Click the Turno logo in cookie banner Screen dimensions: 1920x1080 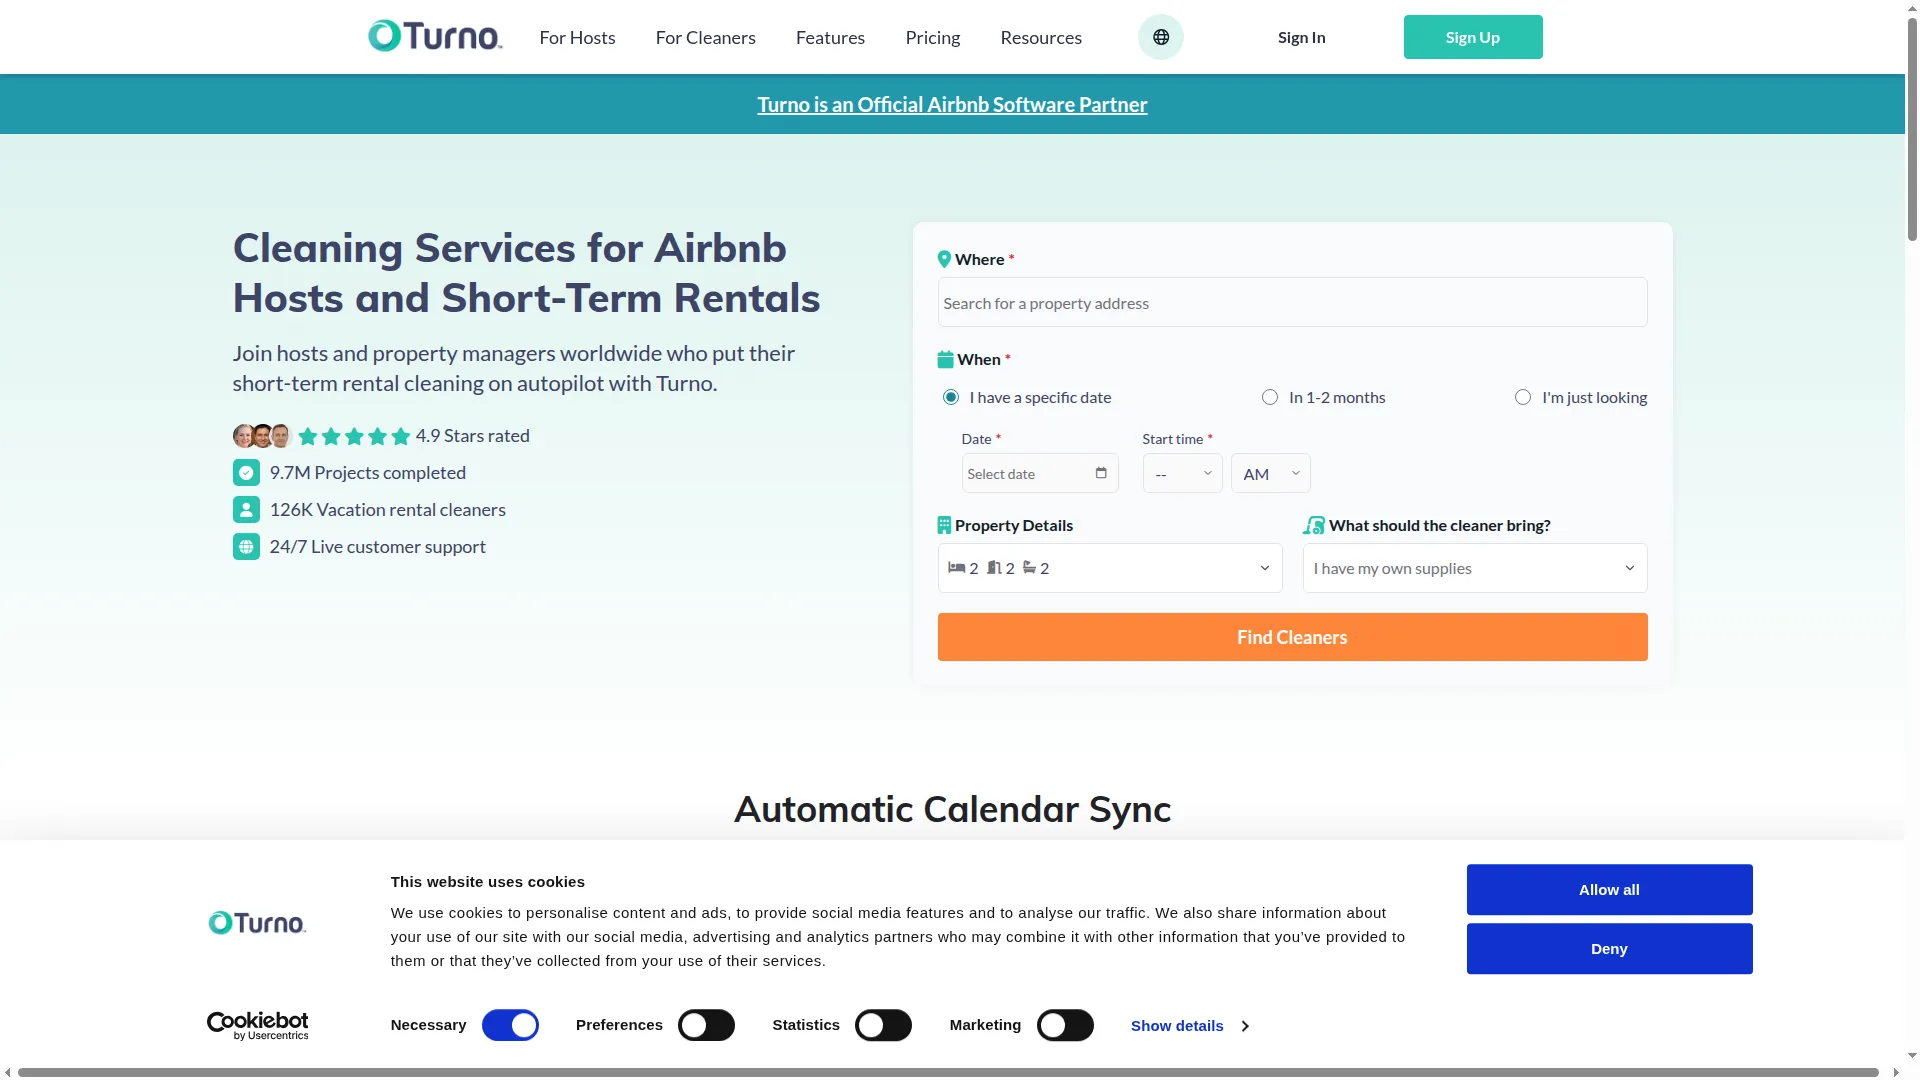pos(257,922)
